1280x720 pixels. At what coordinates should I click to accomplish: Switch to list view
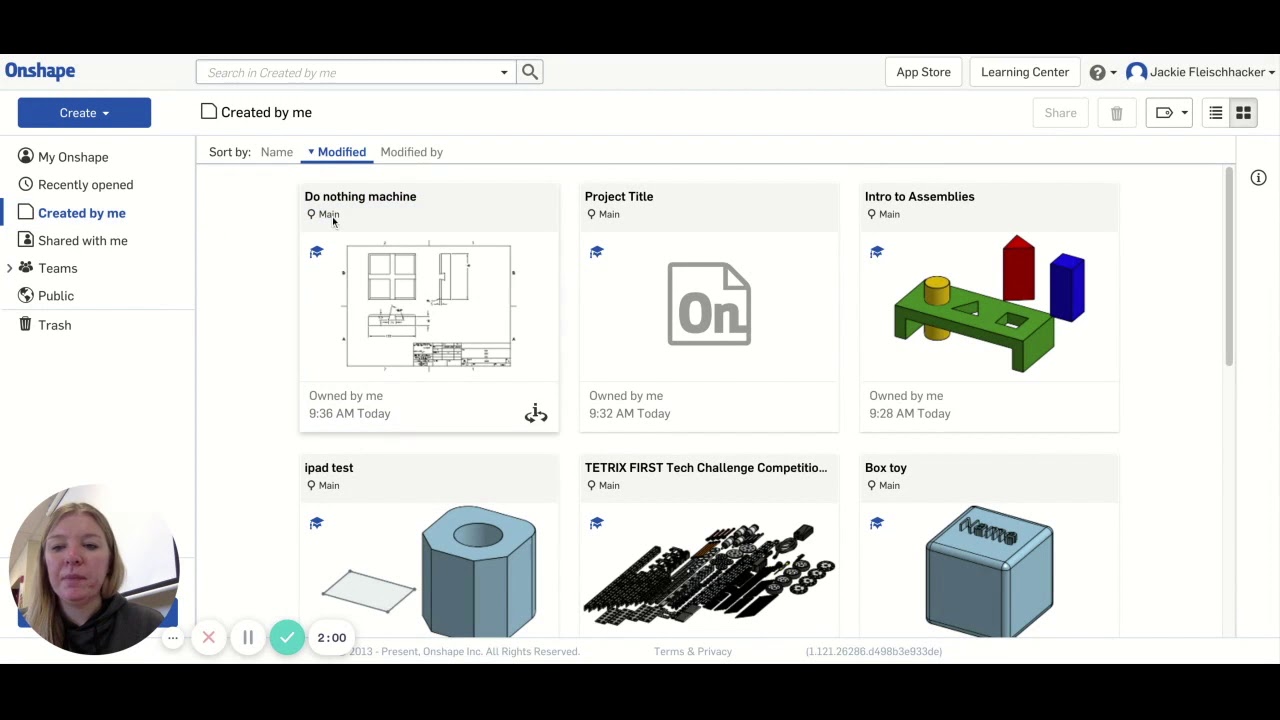pos(1215,113)
